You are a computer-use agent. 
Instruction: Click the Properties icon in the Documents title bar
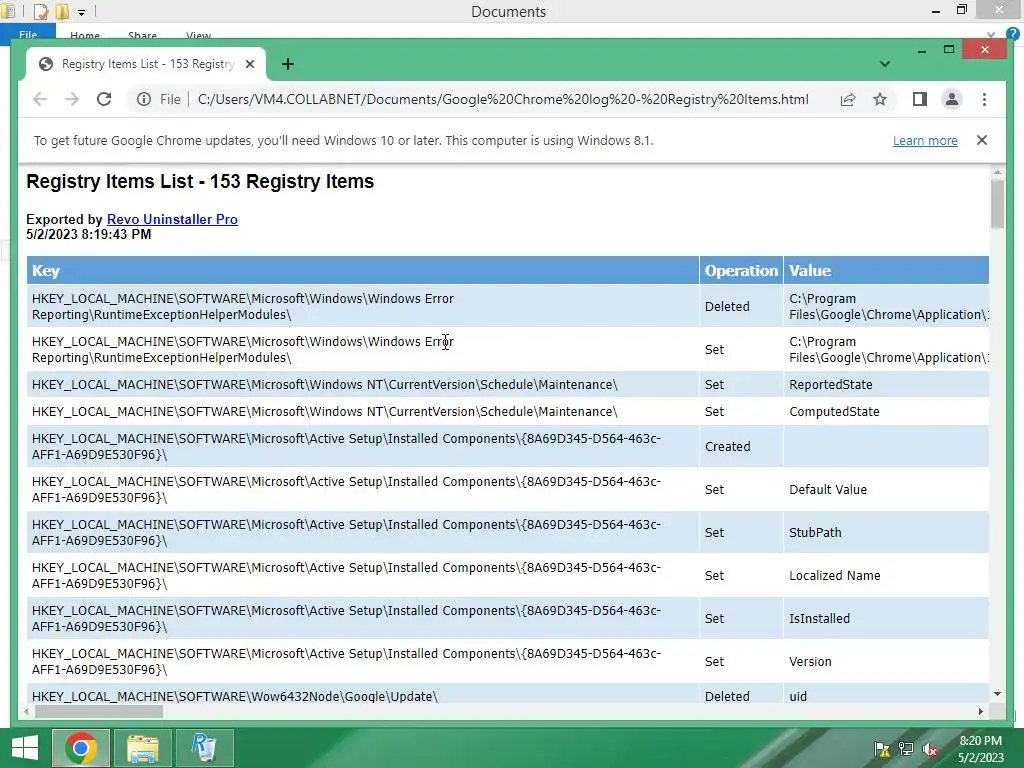point(41,11)
